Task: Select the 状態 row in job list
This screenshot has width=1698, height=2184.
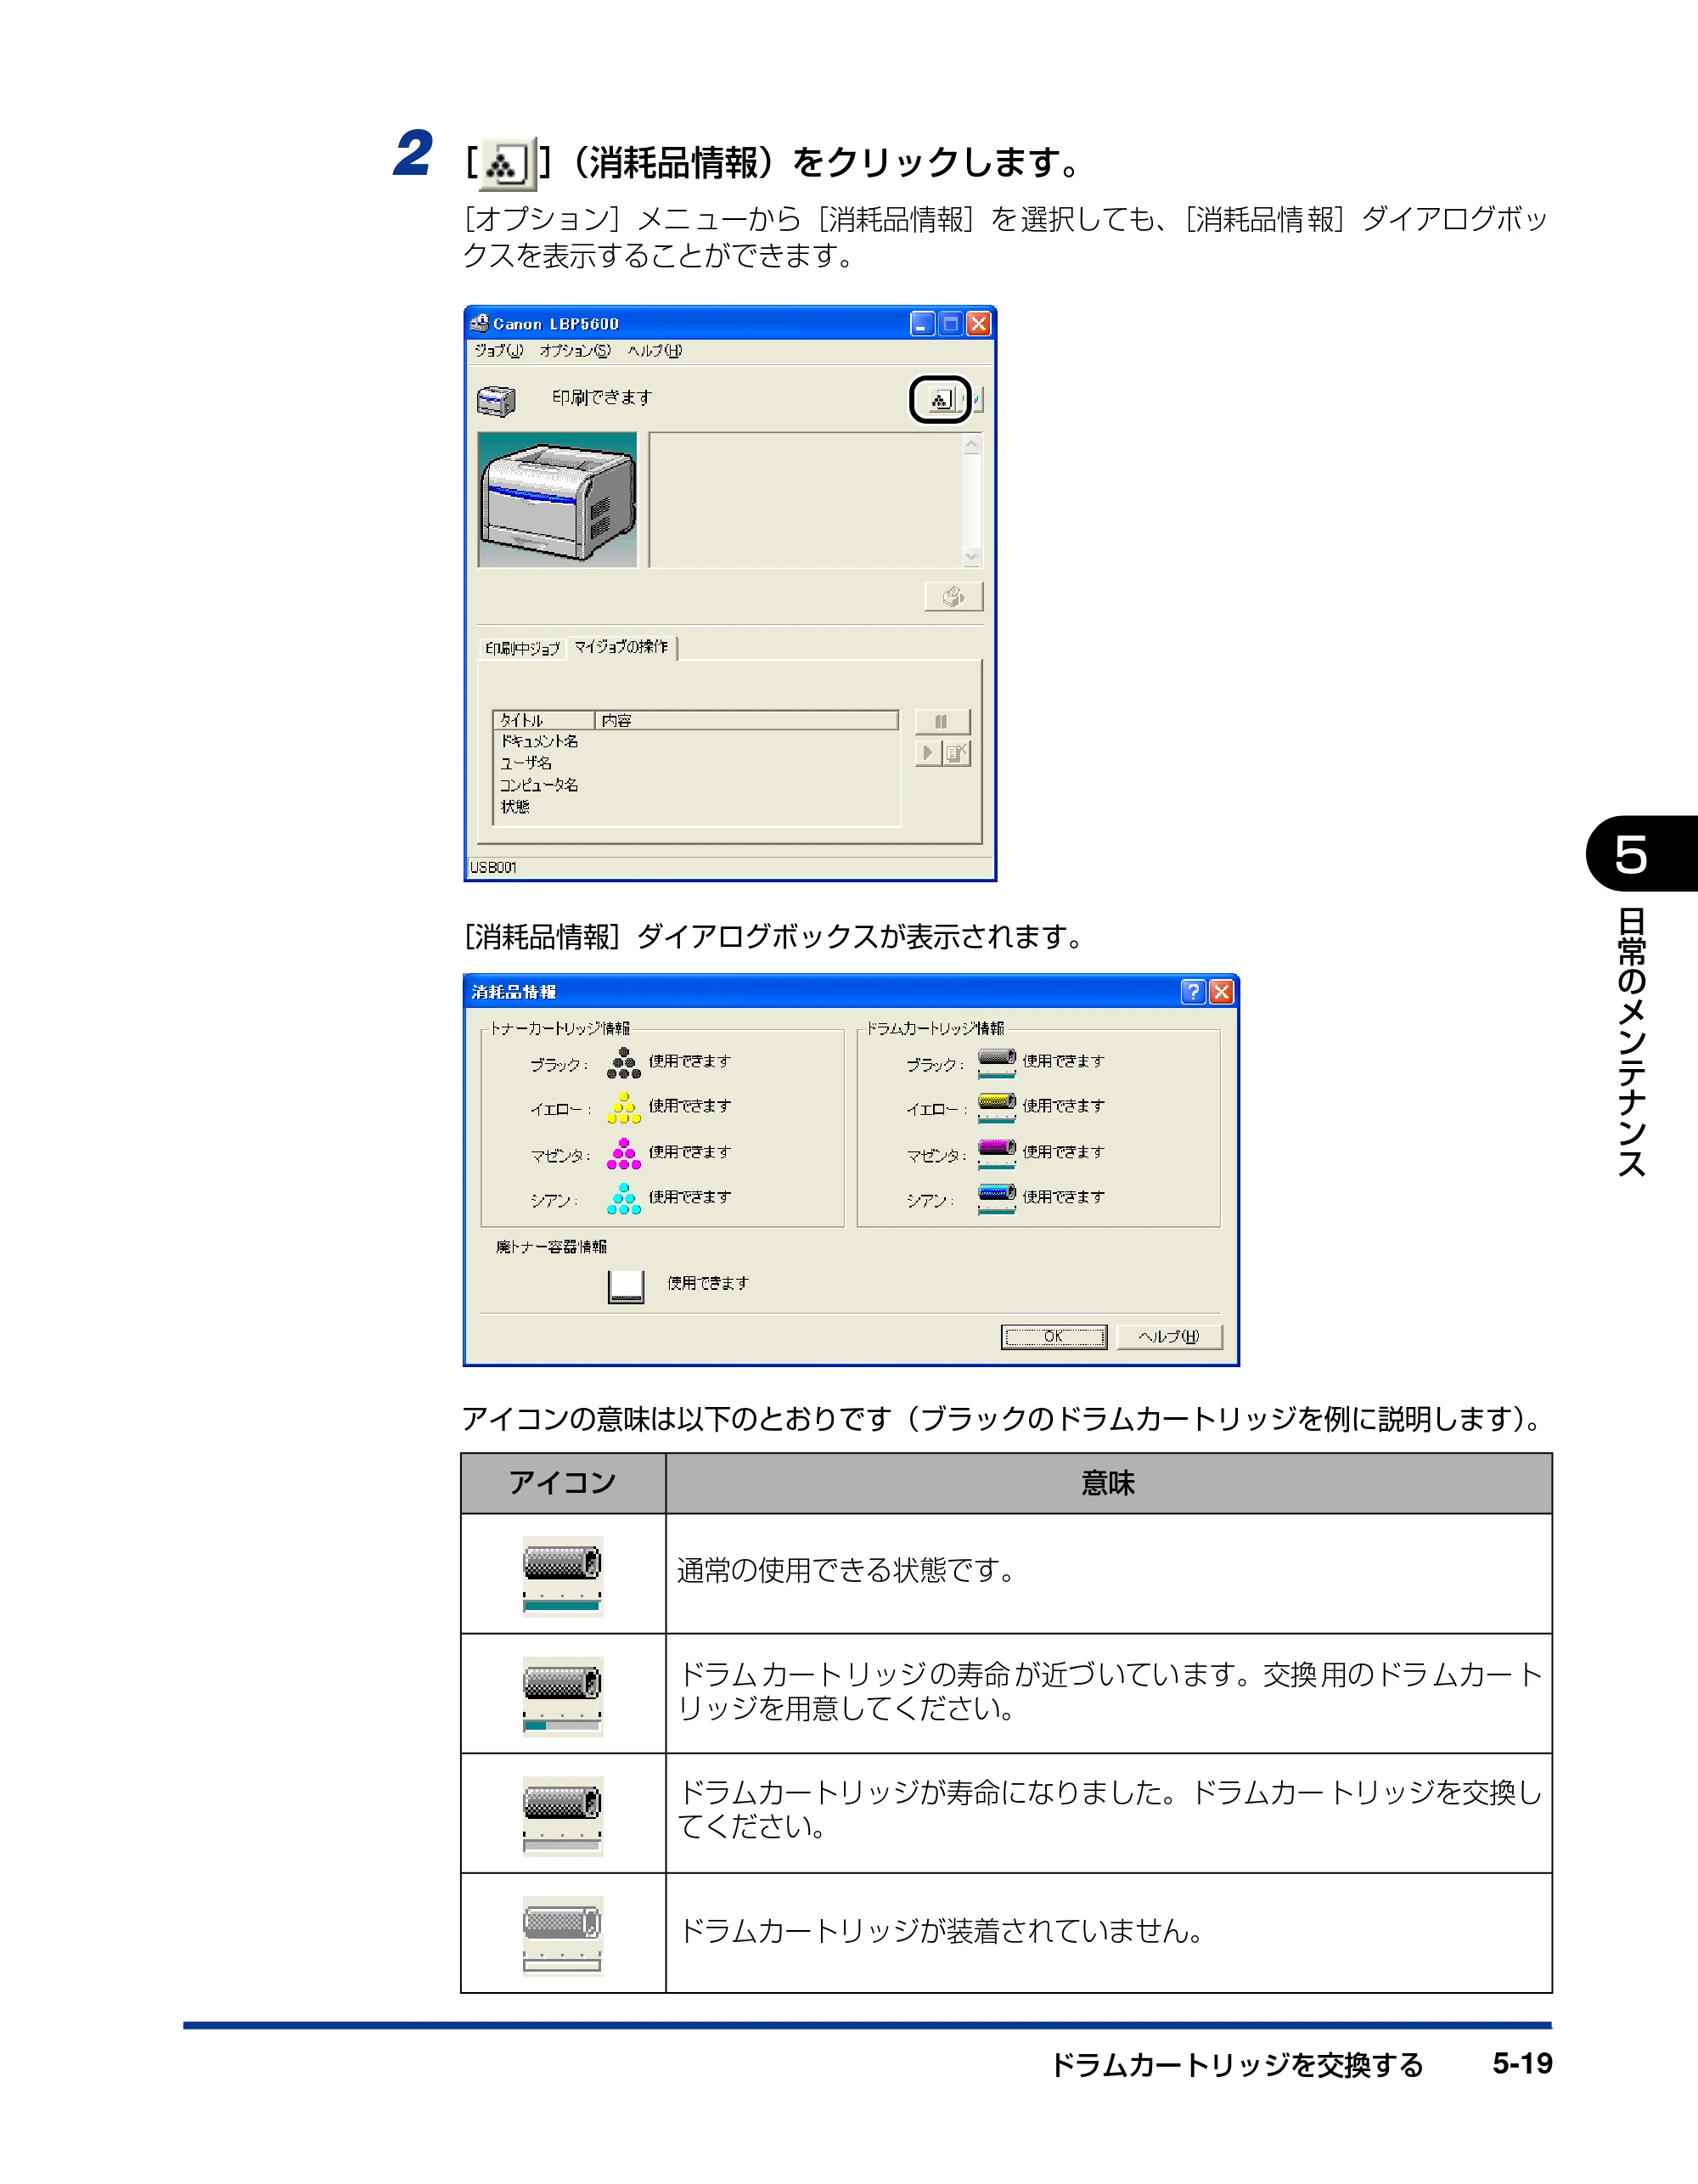Action: [x=696, y=807]
